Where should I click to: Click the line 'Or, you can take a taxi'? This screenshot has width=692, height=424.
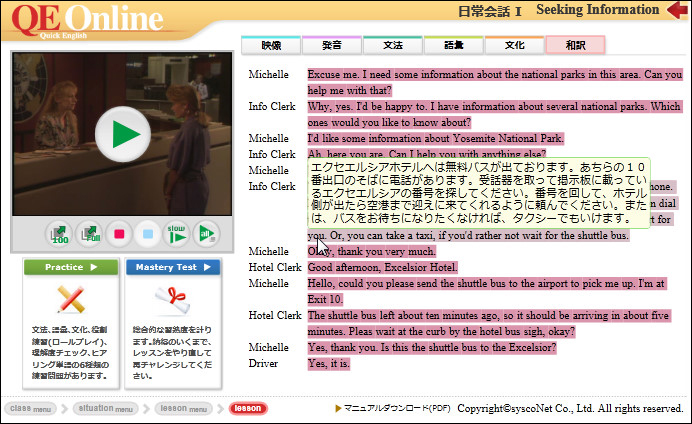(x=479, y=236)
